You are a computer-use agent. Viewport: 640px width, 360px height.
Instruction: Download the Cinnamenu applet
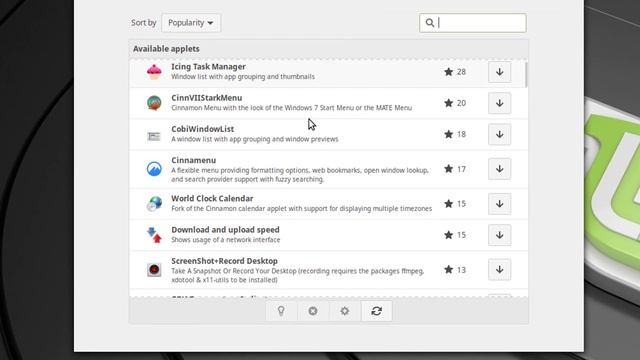[x=500, y=169]
